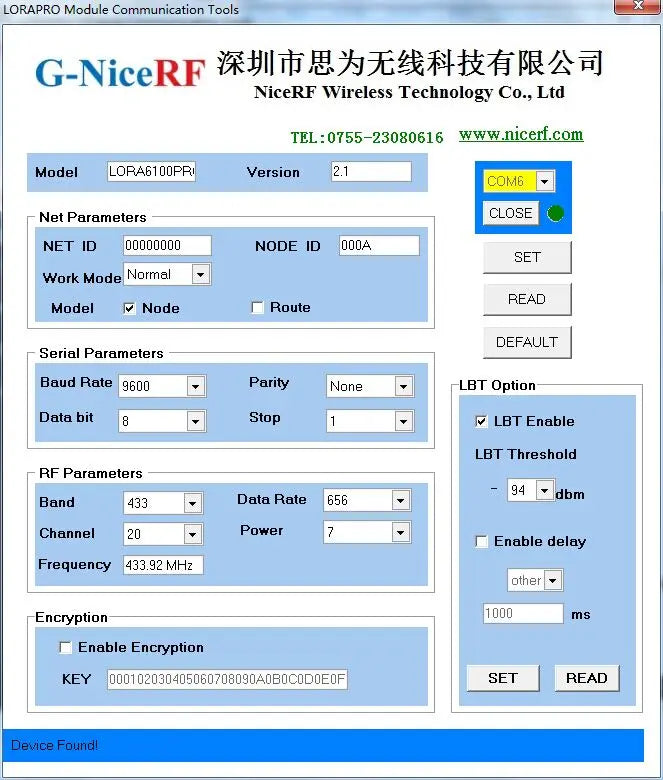Viewport: 663px width, 780px height.
Task: Click the 'Device Found!' status text
Action: point(55,745)
